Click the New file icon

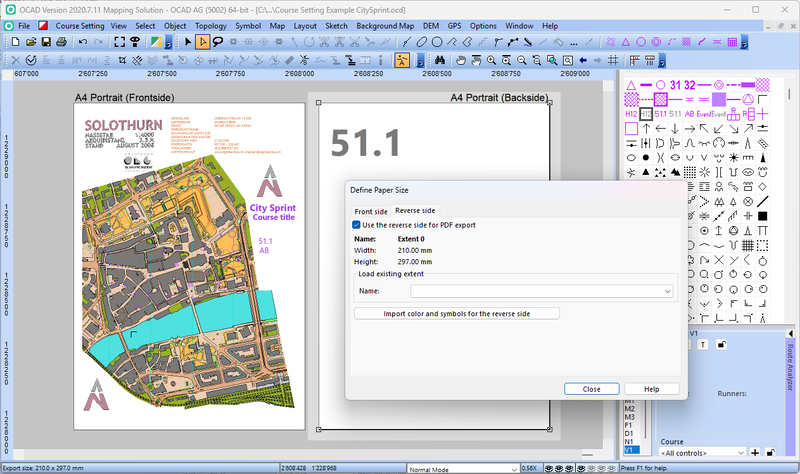15,42
